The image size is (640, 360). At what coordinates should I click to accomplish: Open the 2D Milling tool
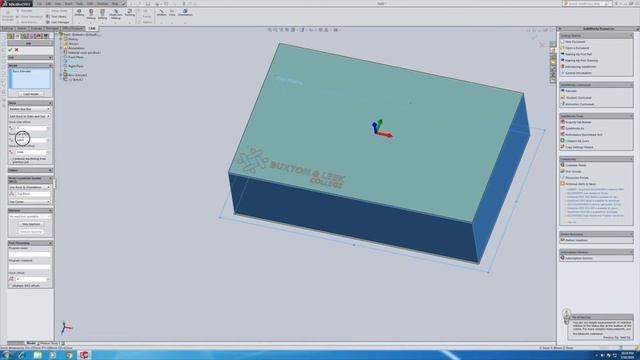[x=91, y=14]
